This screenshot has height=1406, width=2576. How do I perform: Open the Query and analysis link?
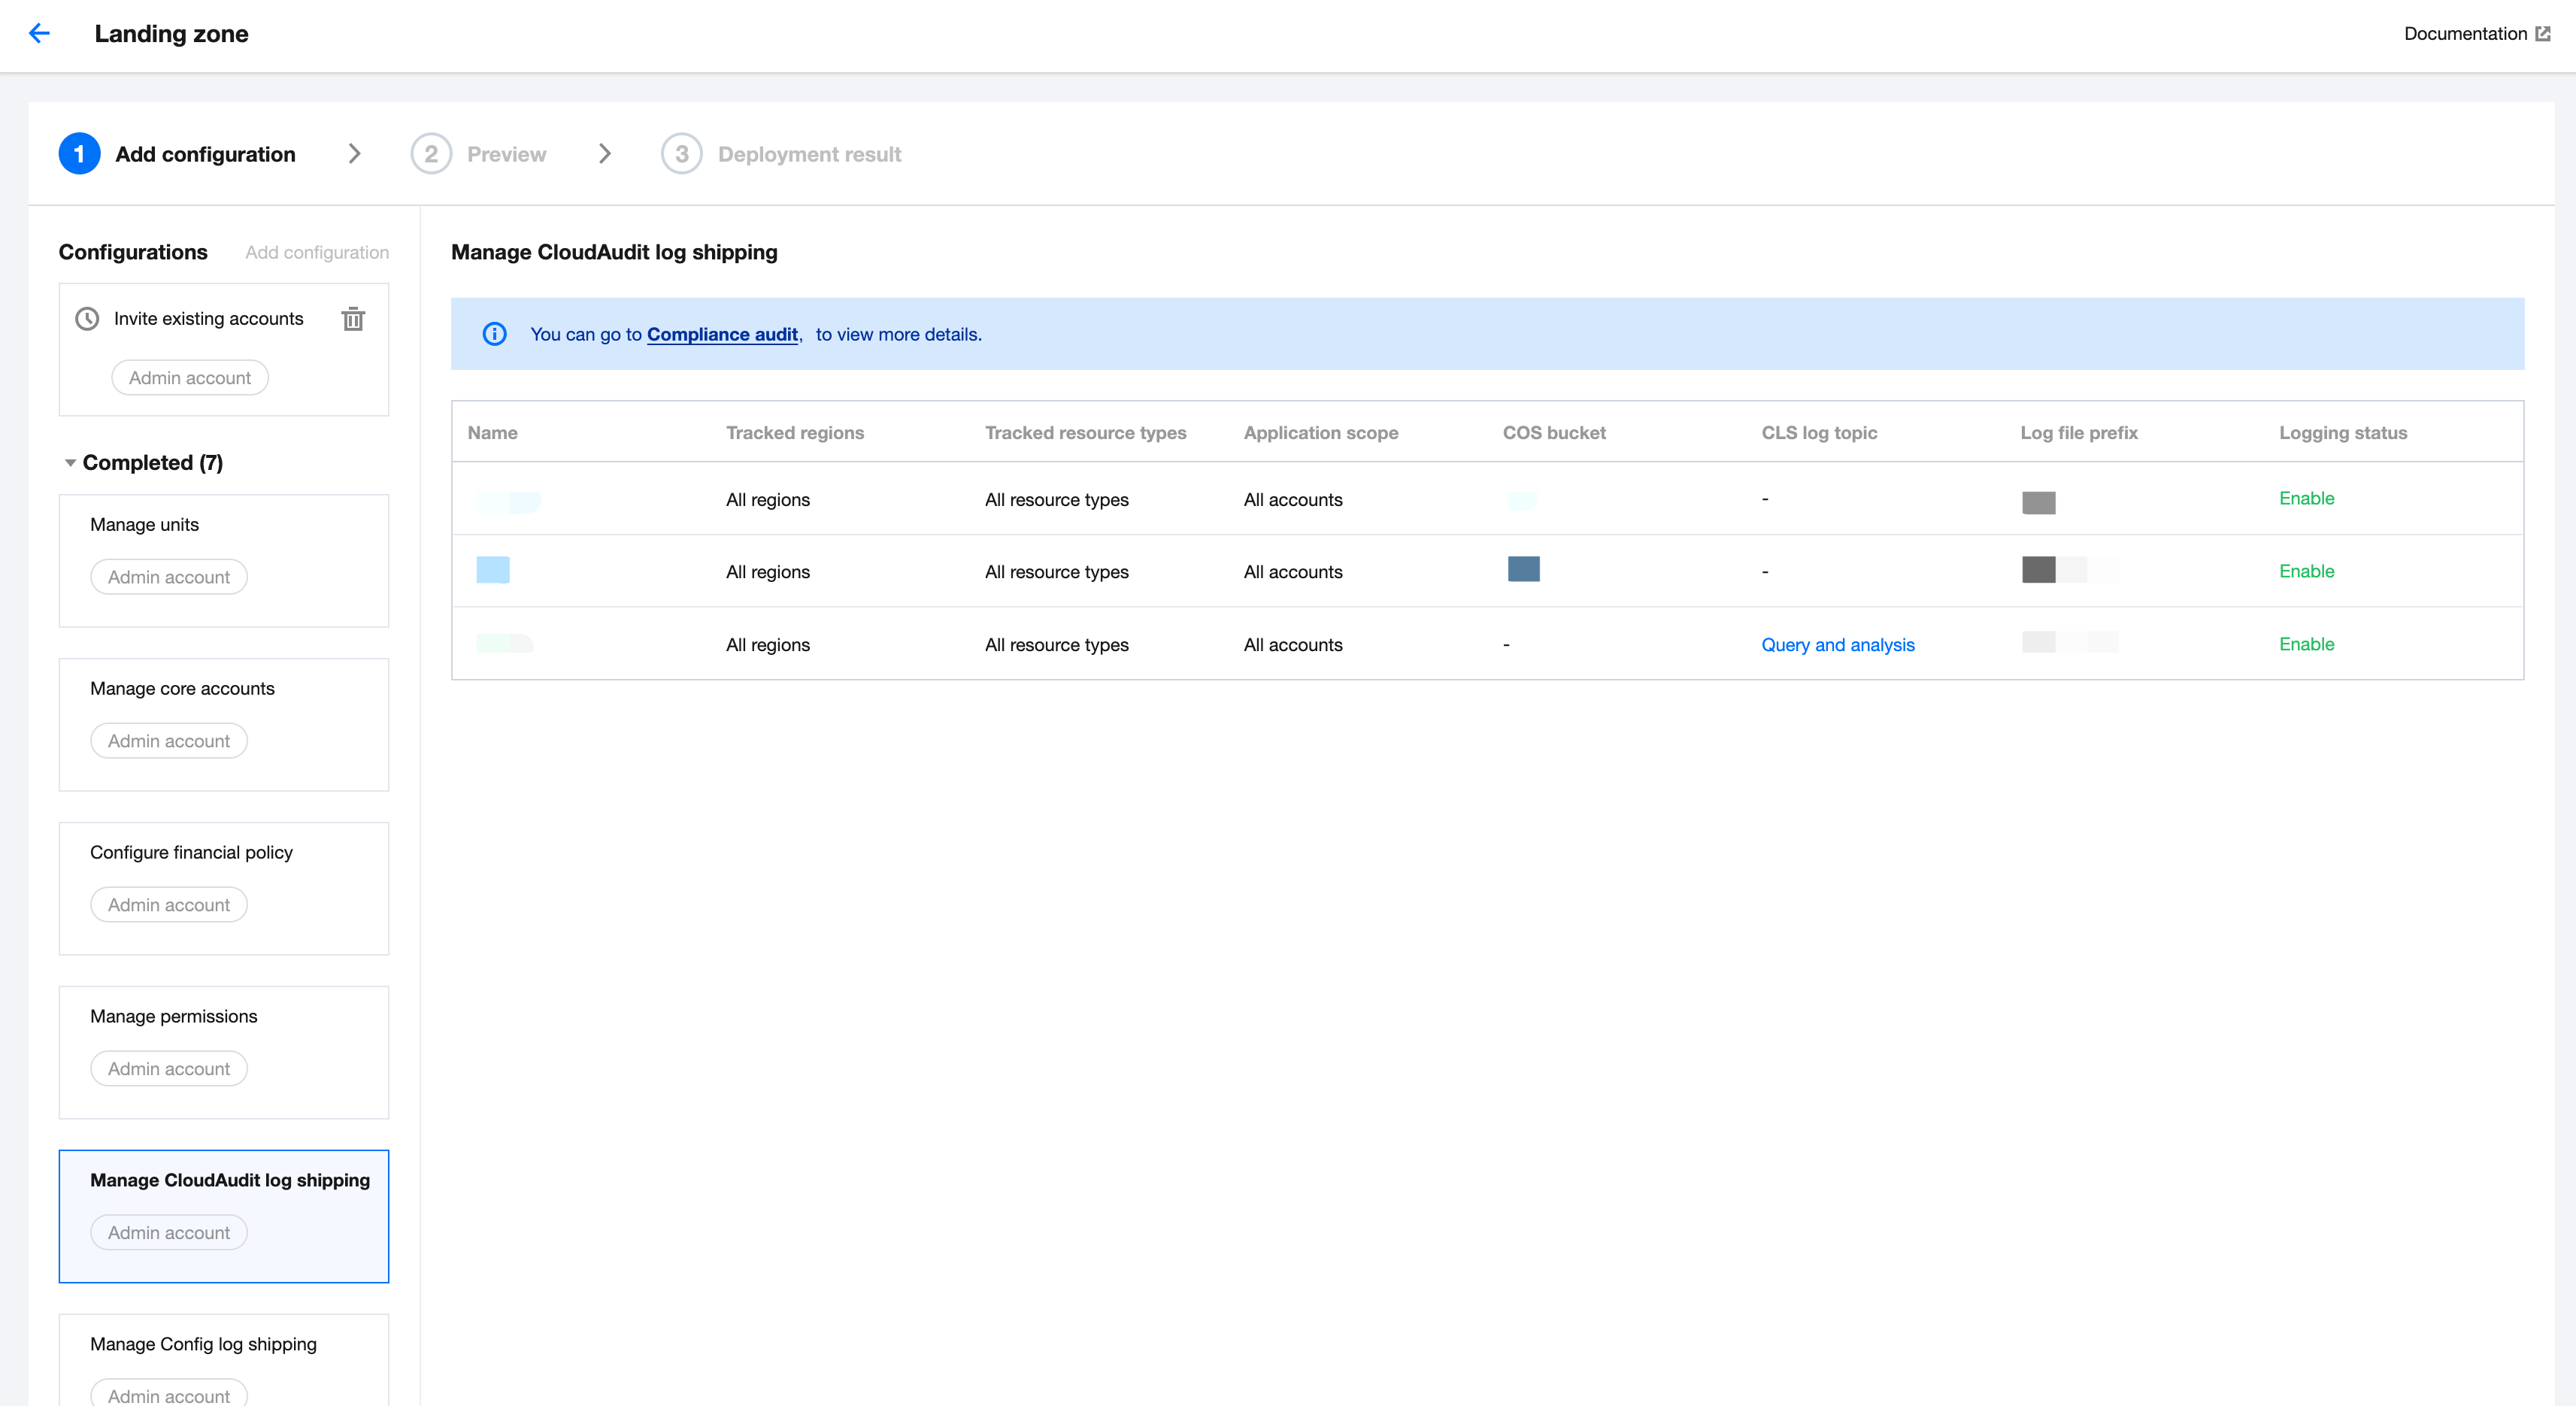click(1837, 645)
